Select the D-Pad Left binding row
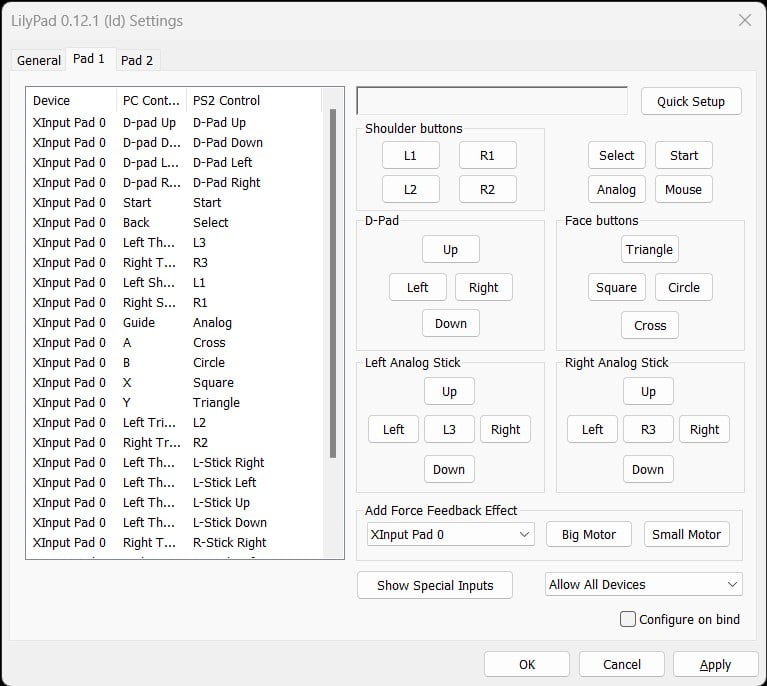 tap(175, 162)
